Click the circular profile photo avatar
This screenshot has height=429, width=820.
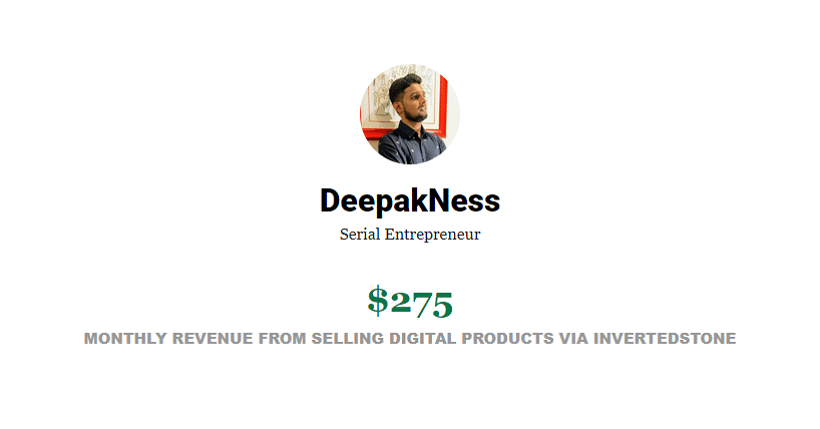[x=410, y=114]
